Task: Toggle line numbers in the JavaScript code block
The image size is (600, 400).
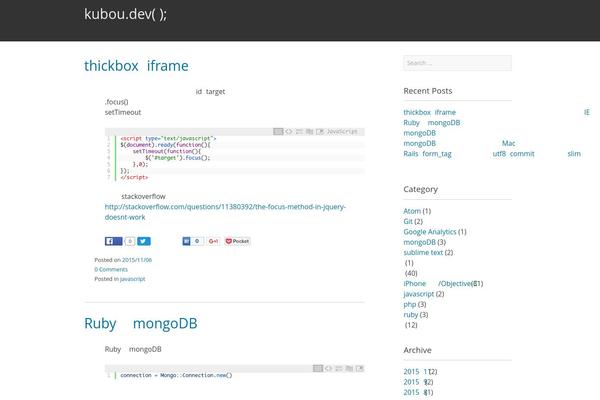Action: 278,132
